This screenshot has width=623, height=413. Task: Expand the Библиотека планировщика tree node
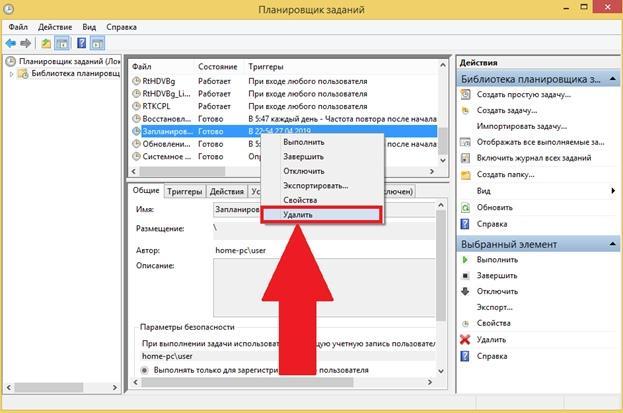pos(12,74)
